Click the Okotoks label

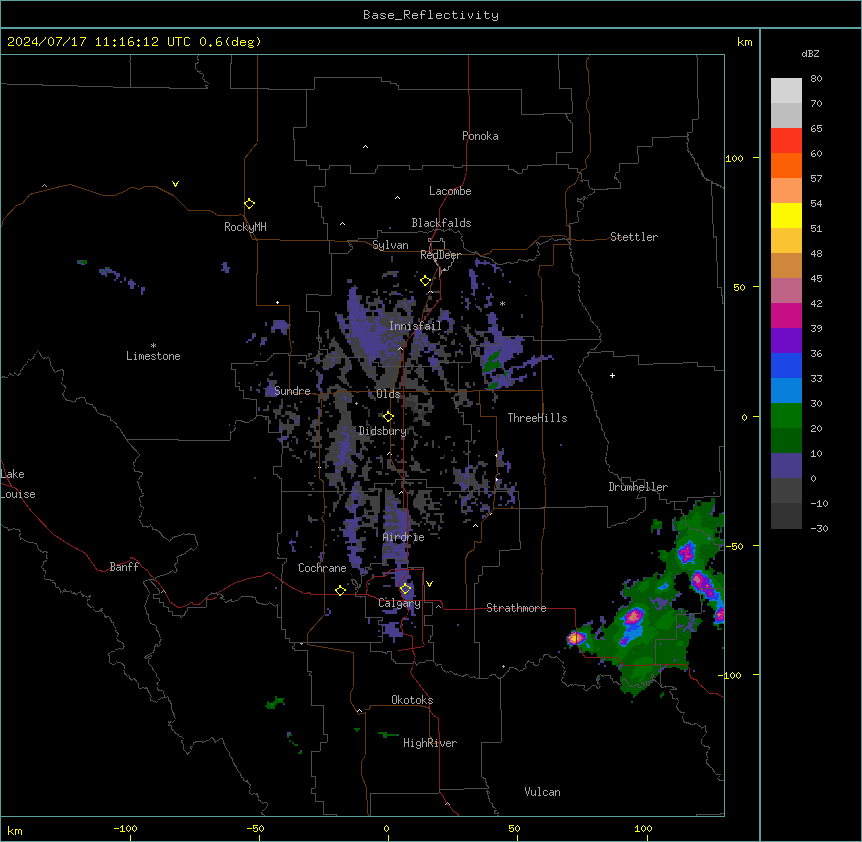(x=412, y=700)
